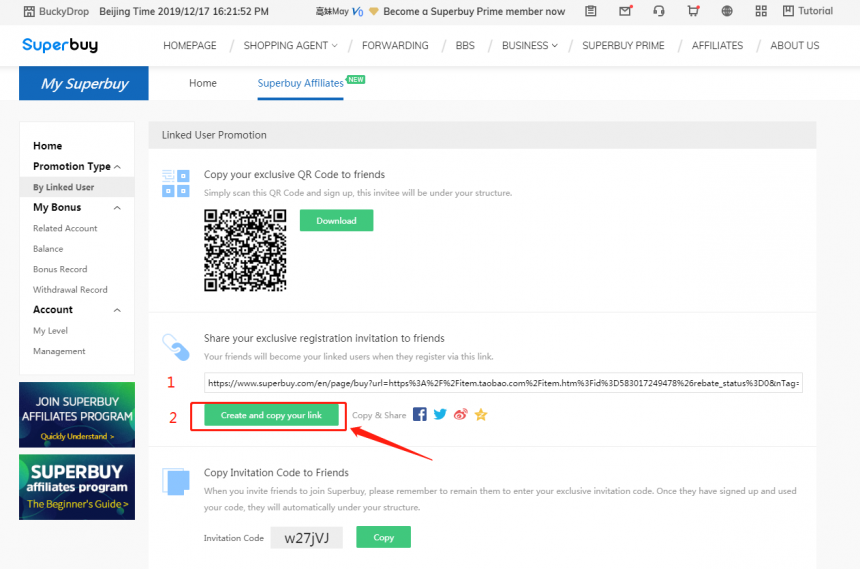This screenshot has width=860, height=569.
Task: Open the mail messages icon
Action: pos(625,12)
